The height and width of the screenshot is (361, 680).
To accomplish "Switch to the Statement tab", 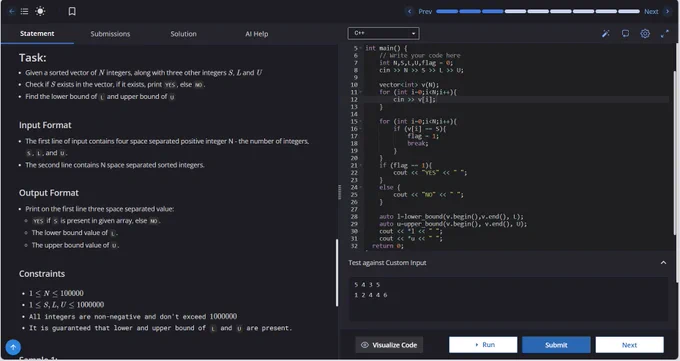I will coord(37,33).
